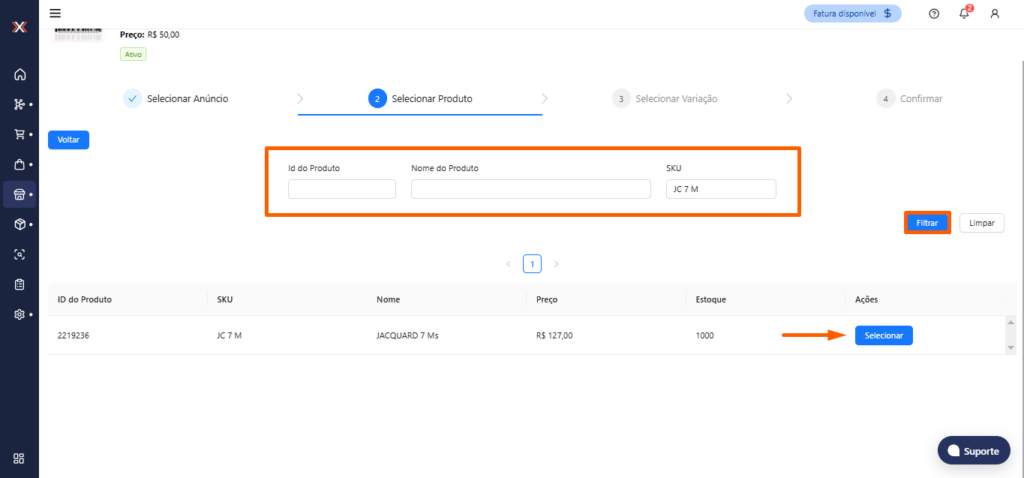Open the hamburger menu at top left
Image resolution: width=1024 pixels, height=478 pixels.
55,13
